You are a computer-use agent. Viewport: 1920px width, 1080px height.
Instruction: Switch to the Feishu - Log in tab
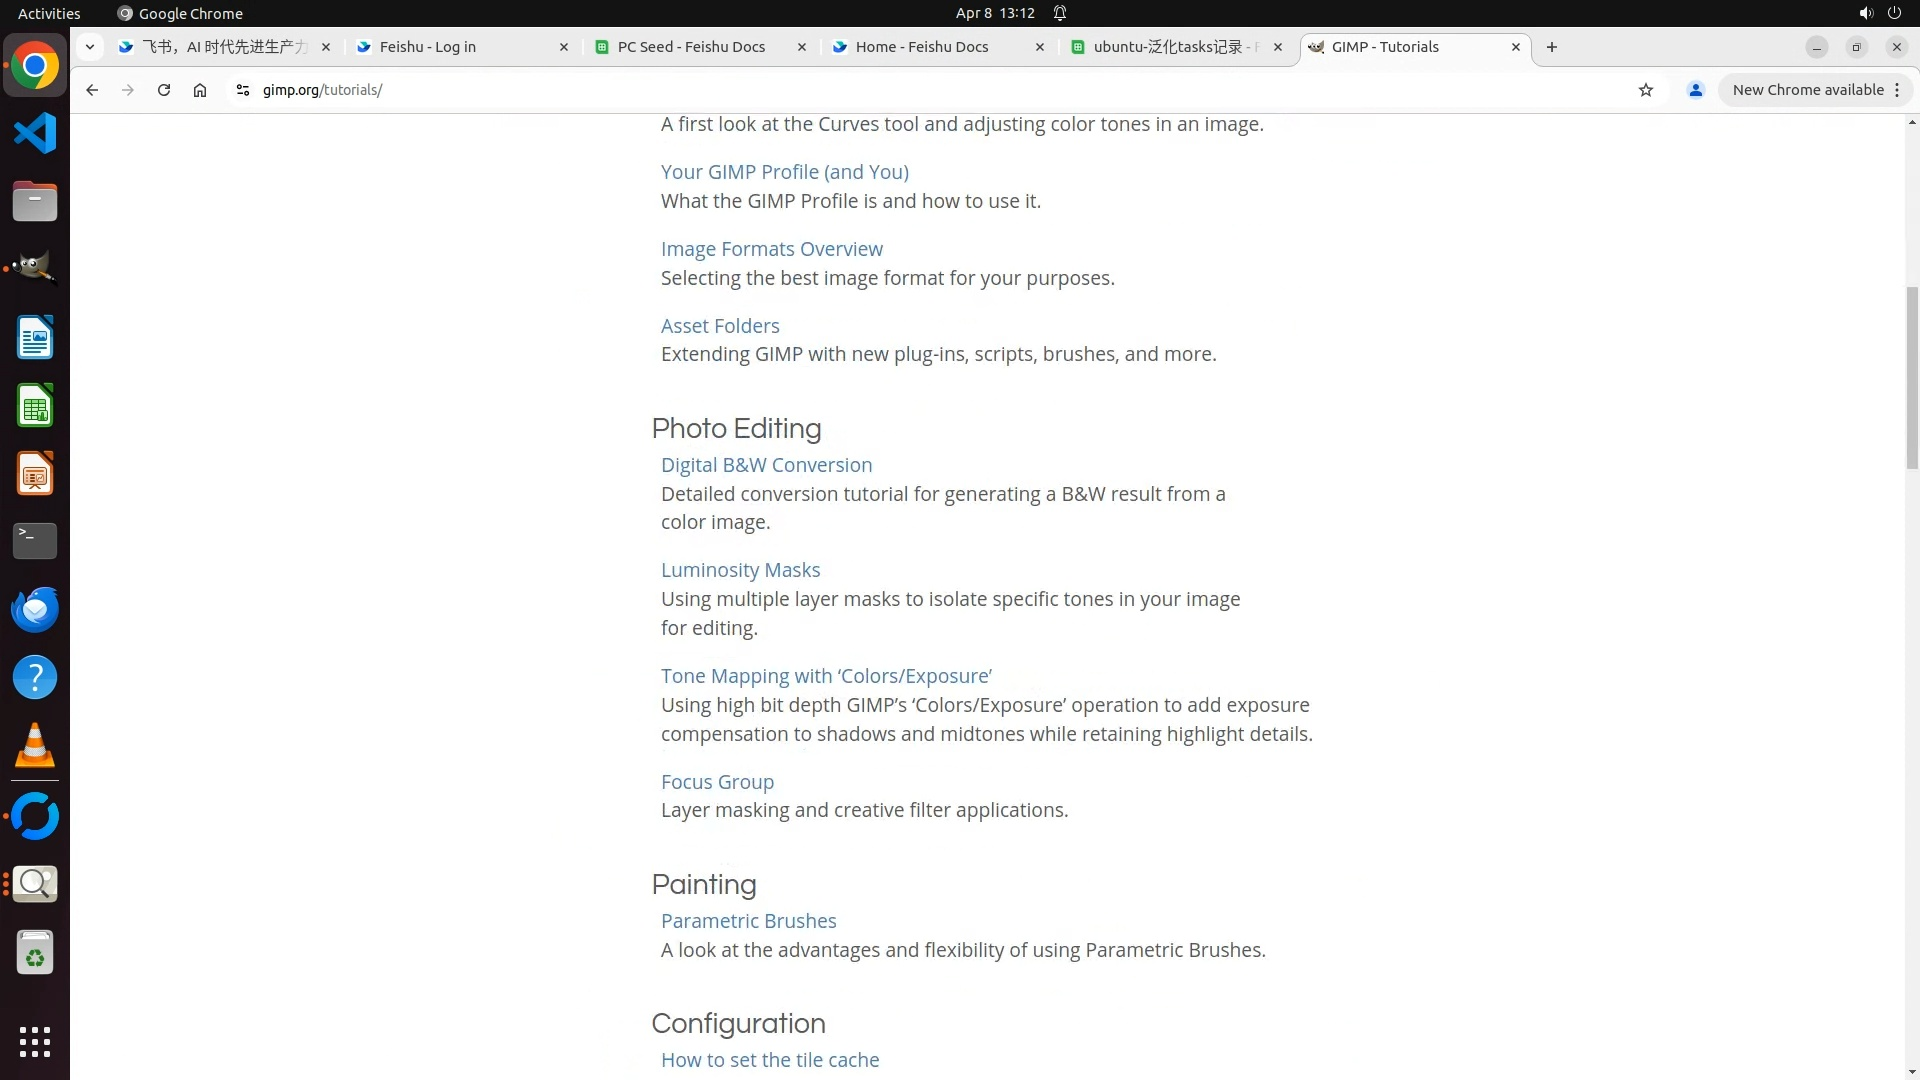(428, 47)
